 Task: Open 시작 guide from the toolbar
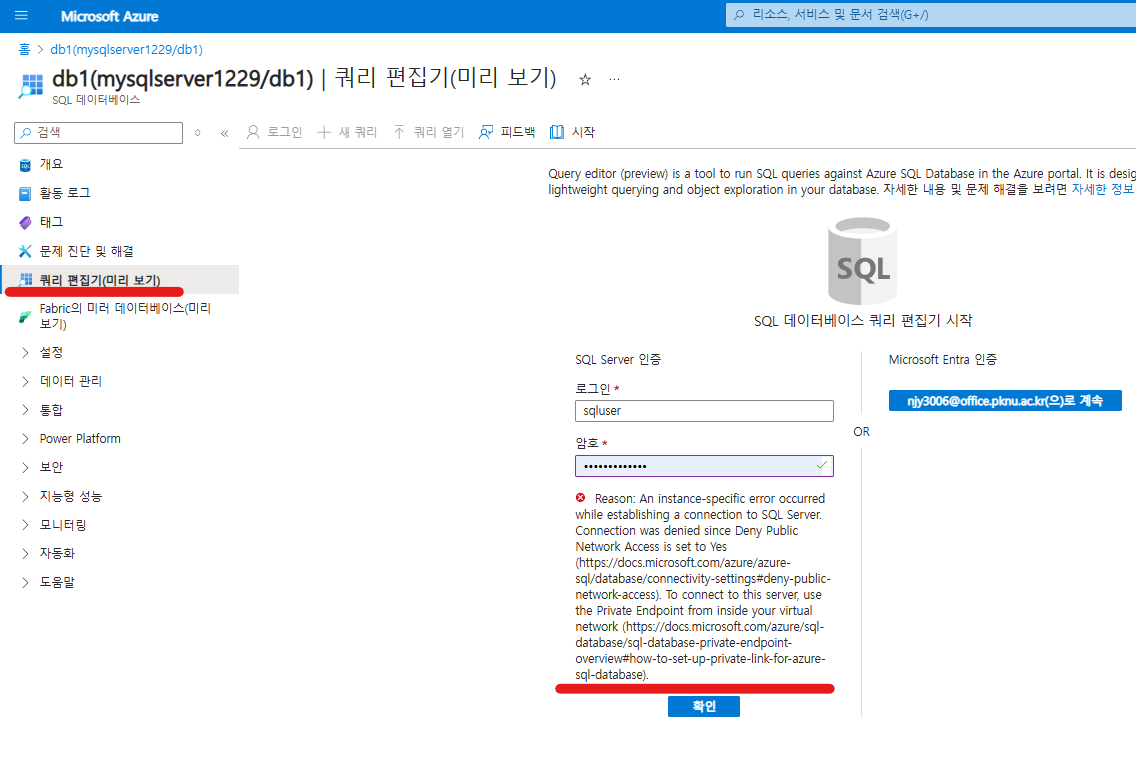[x=572, y=132]
